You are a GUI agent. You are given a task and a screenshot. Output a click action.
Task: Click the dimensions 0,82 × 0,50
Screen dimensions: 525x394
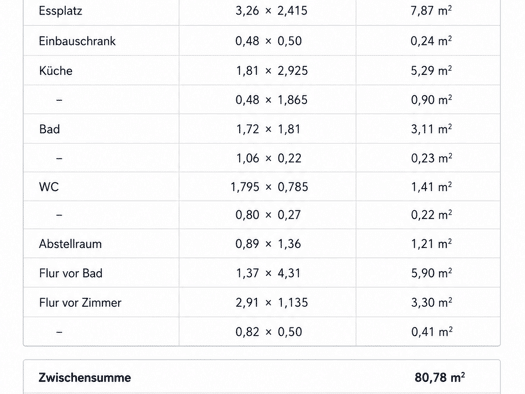269,332
